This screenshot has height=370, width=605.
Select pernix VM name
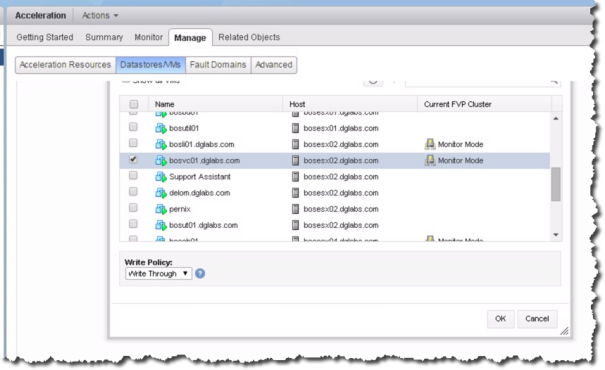coord(180,209)
